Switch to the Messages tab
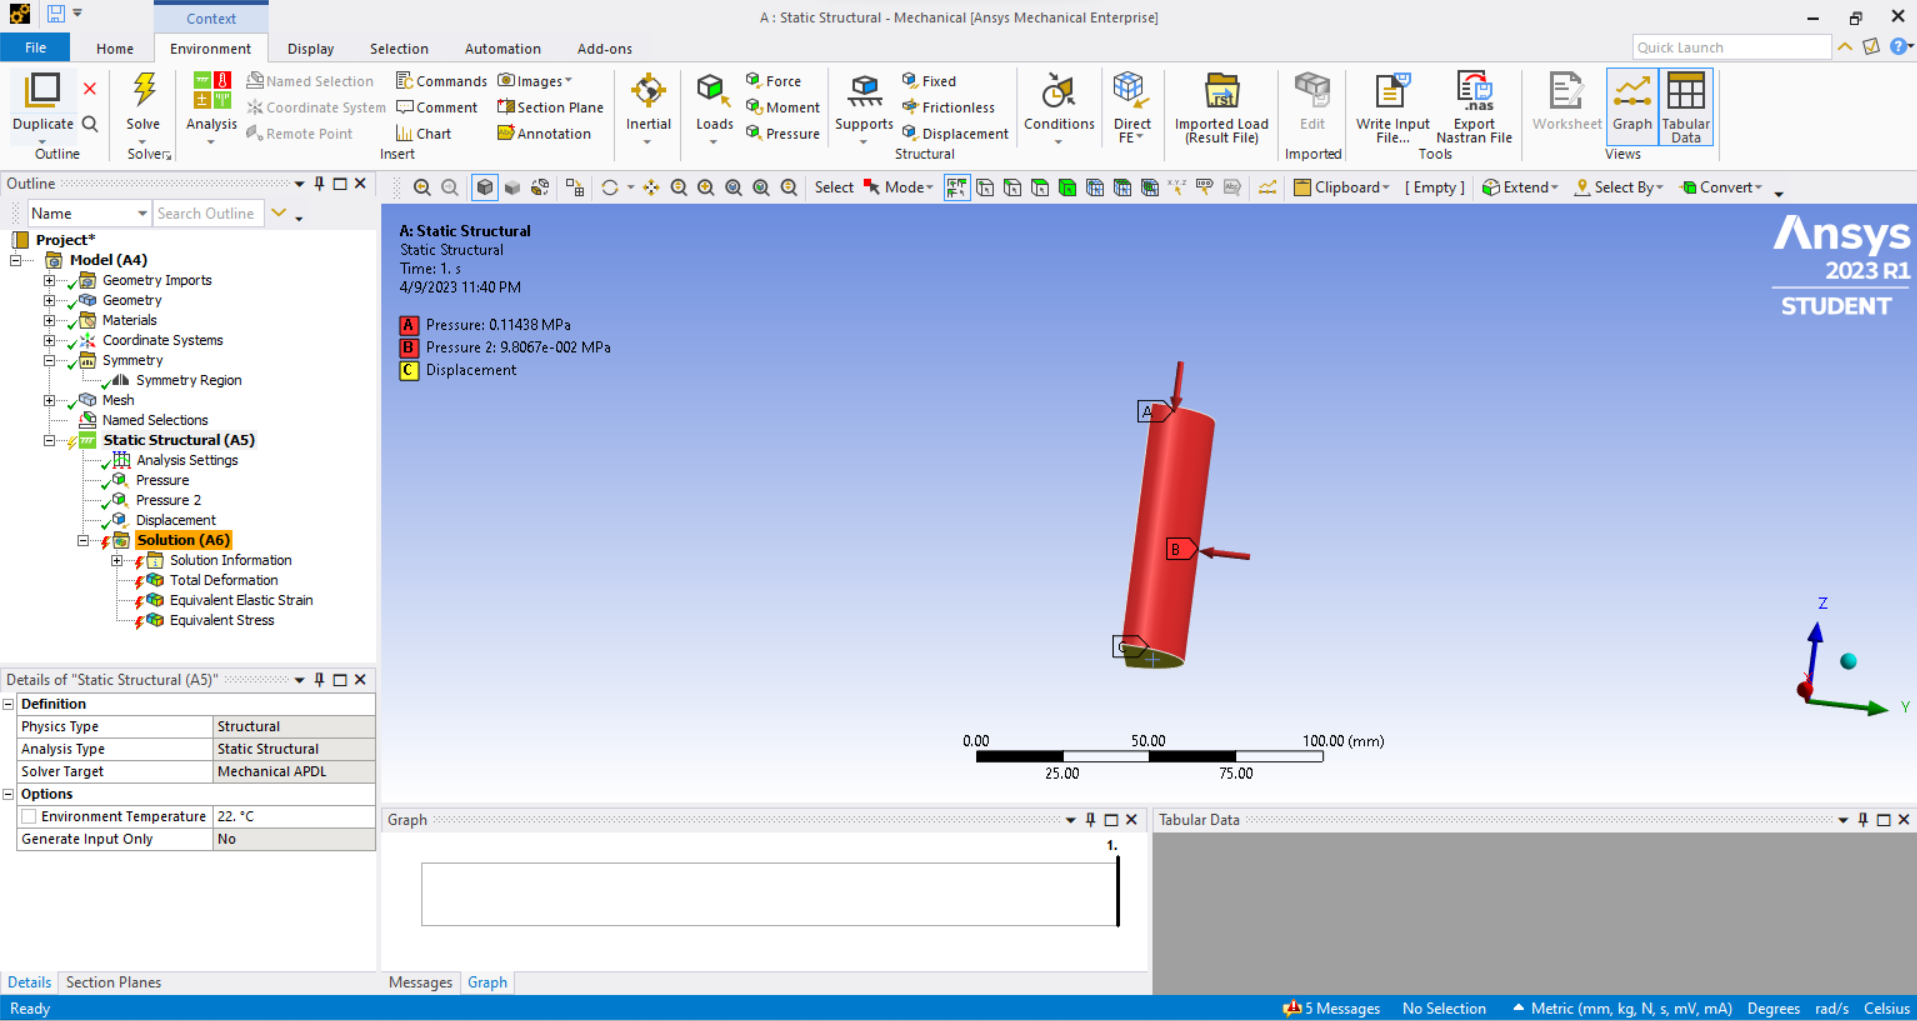The height and width of the screenshot is (1021, 1917). [x=420, y=982]
